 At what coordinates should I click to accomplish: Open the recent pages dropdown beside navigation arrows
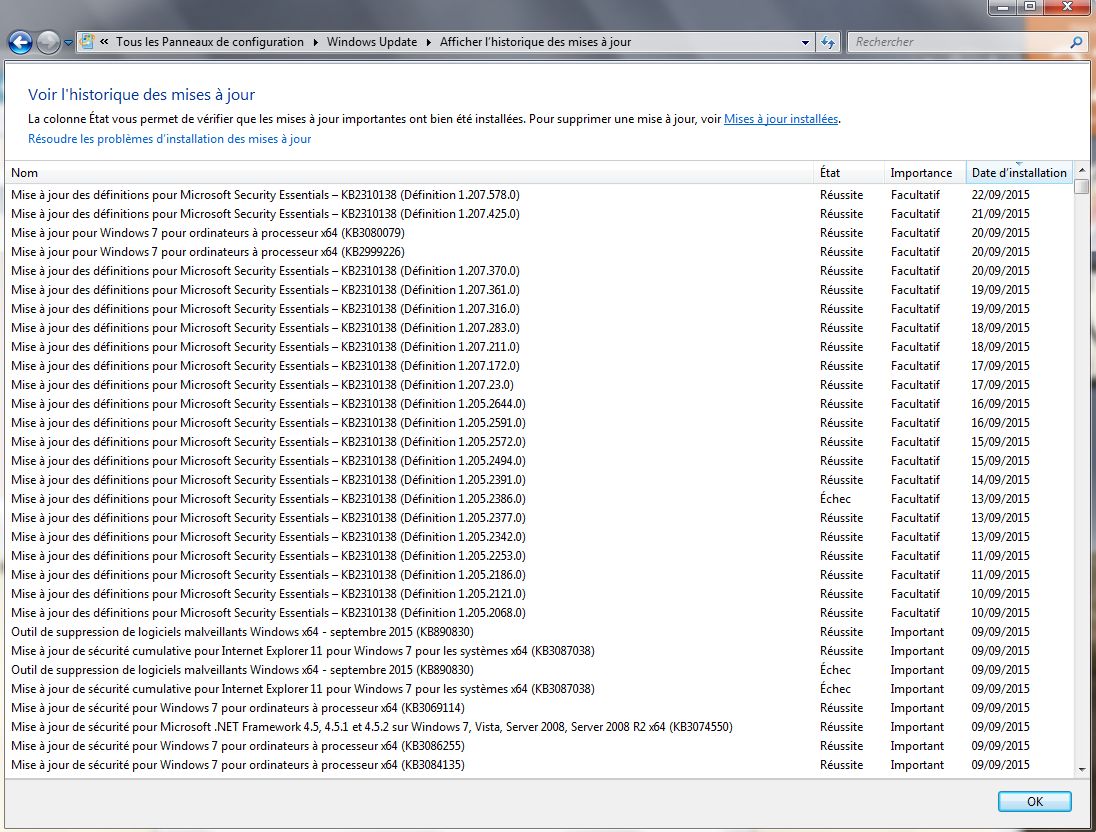click(68, 43)
